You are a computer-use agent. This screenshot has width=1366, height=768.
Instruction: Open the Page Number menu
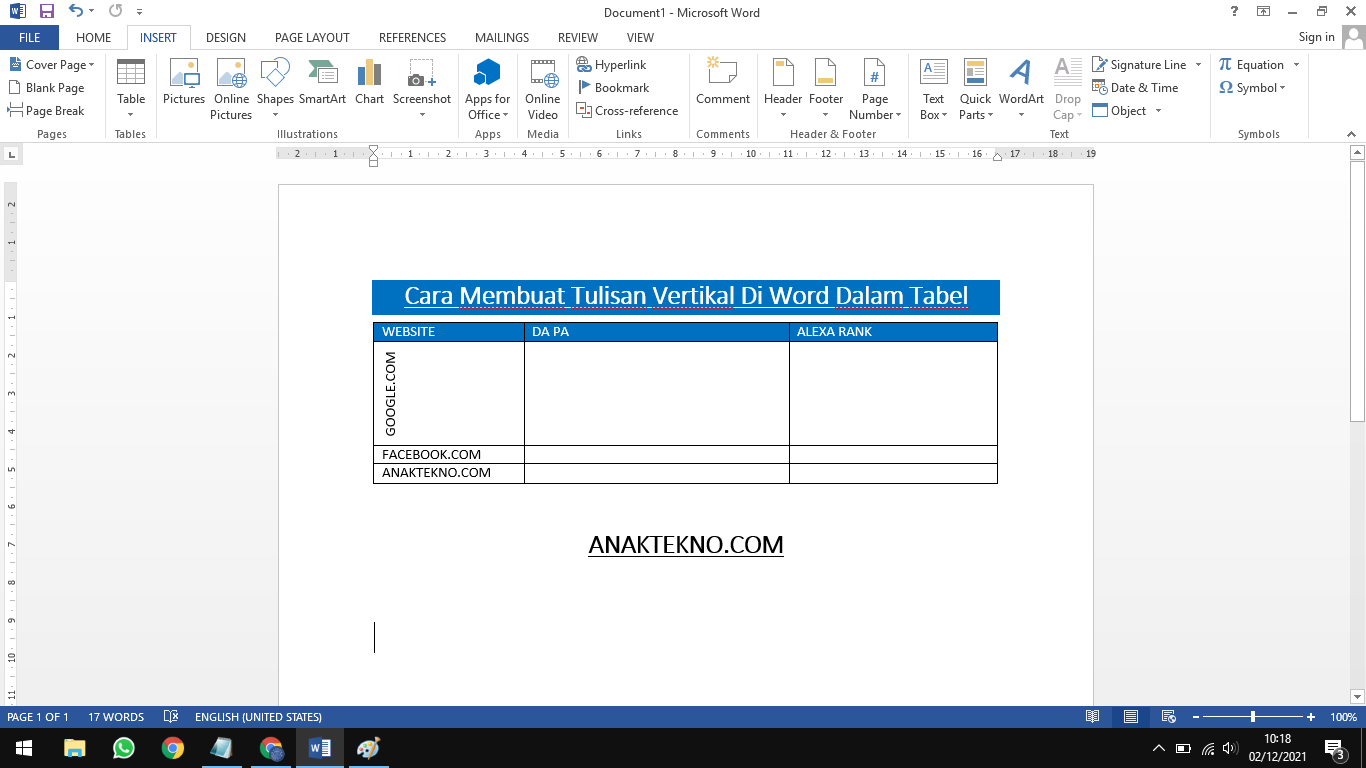tap(875, 89)
